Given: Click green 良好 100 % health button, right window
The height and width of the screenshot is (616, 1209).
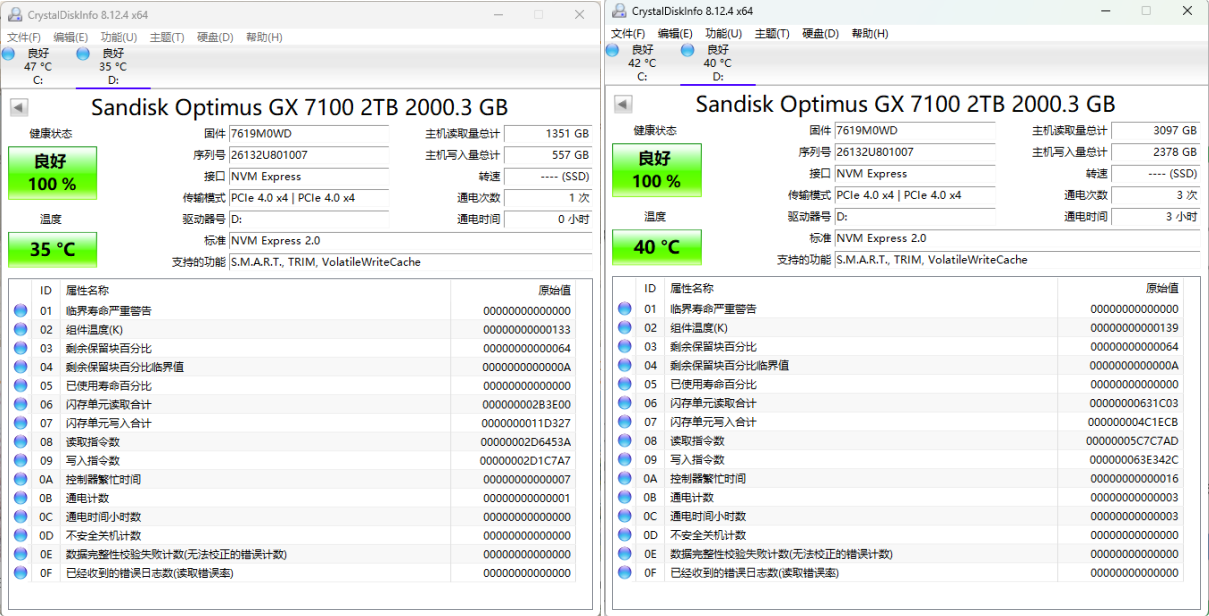Looking at the screenshot, I should tap(656, 170).
